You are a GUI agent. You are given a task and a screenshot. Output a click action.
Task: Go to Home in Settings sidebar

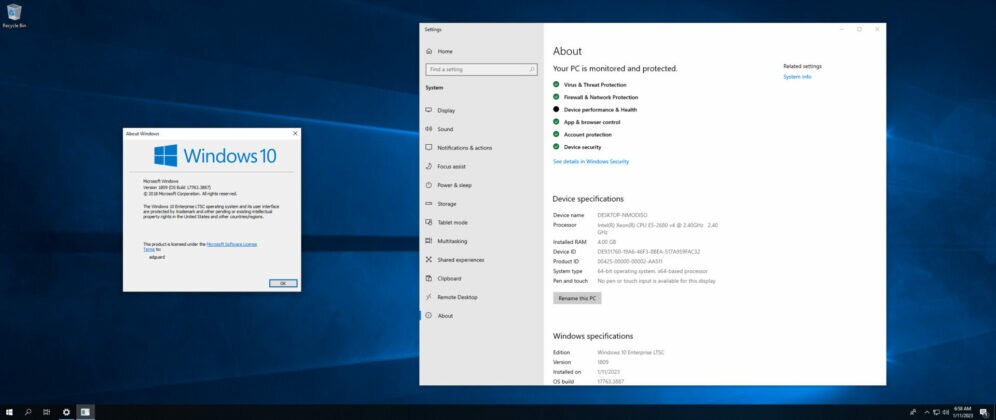point(481,51)
